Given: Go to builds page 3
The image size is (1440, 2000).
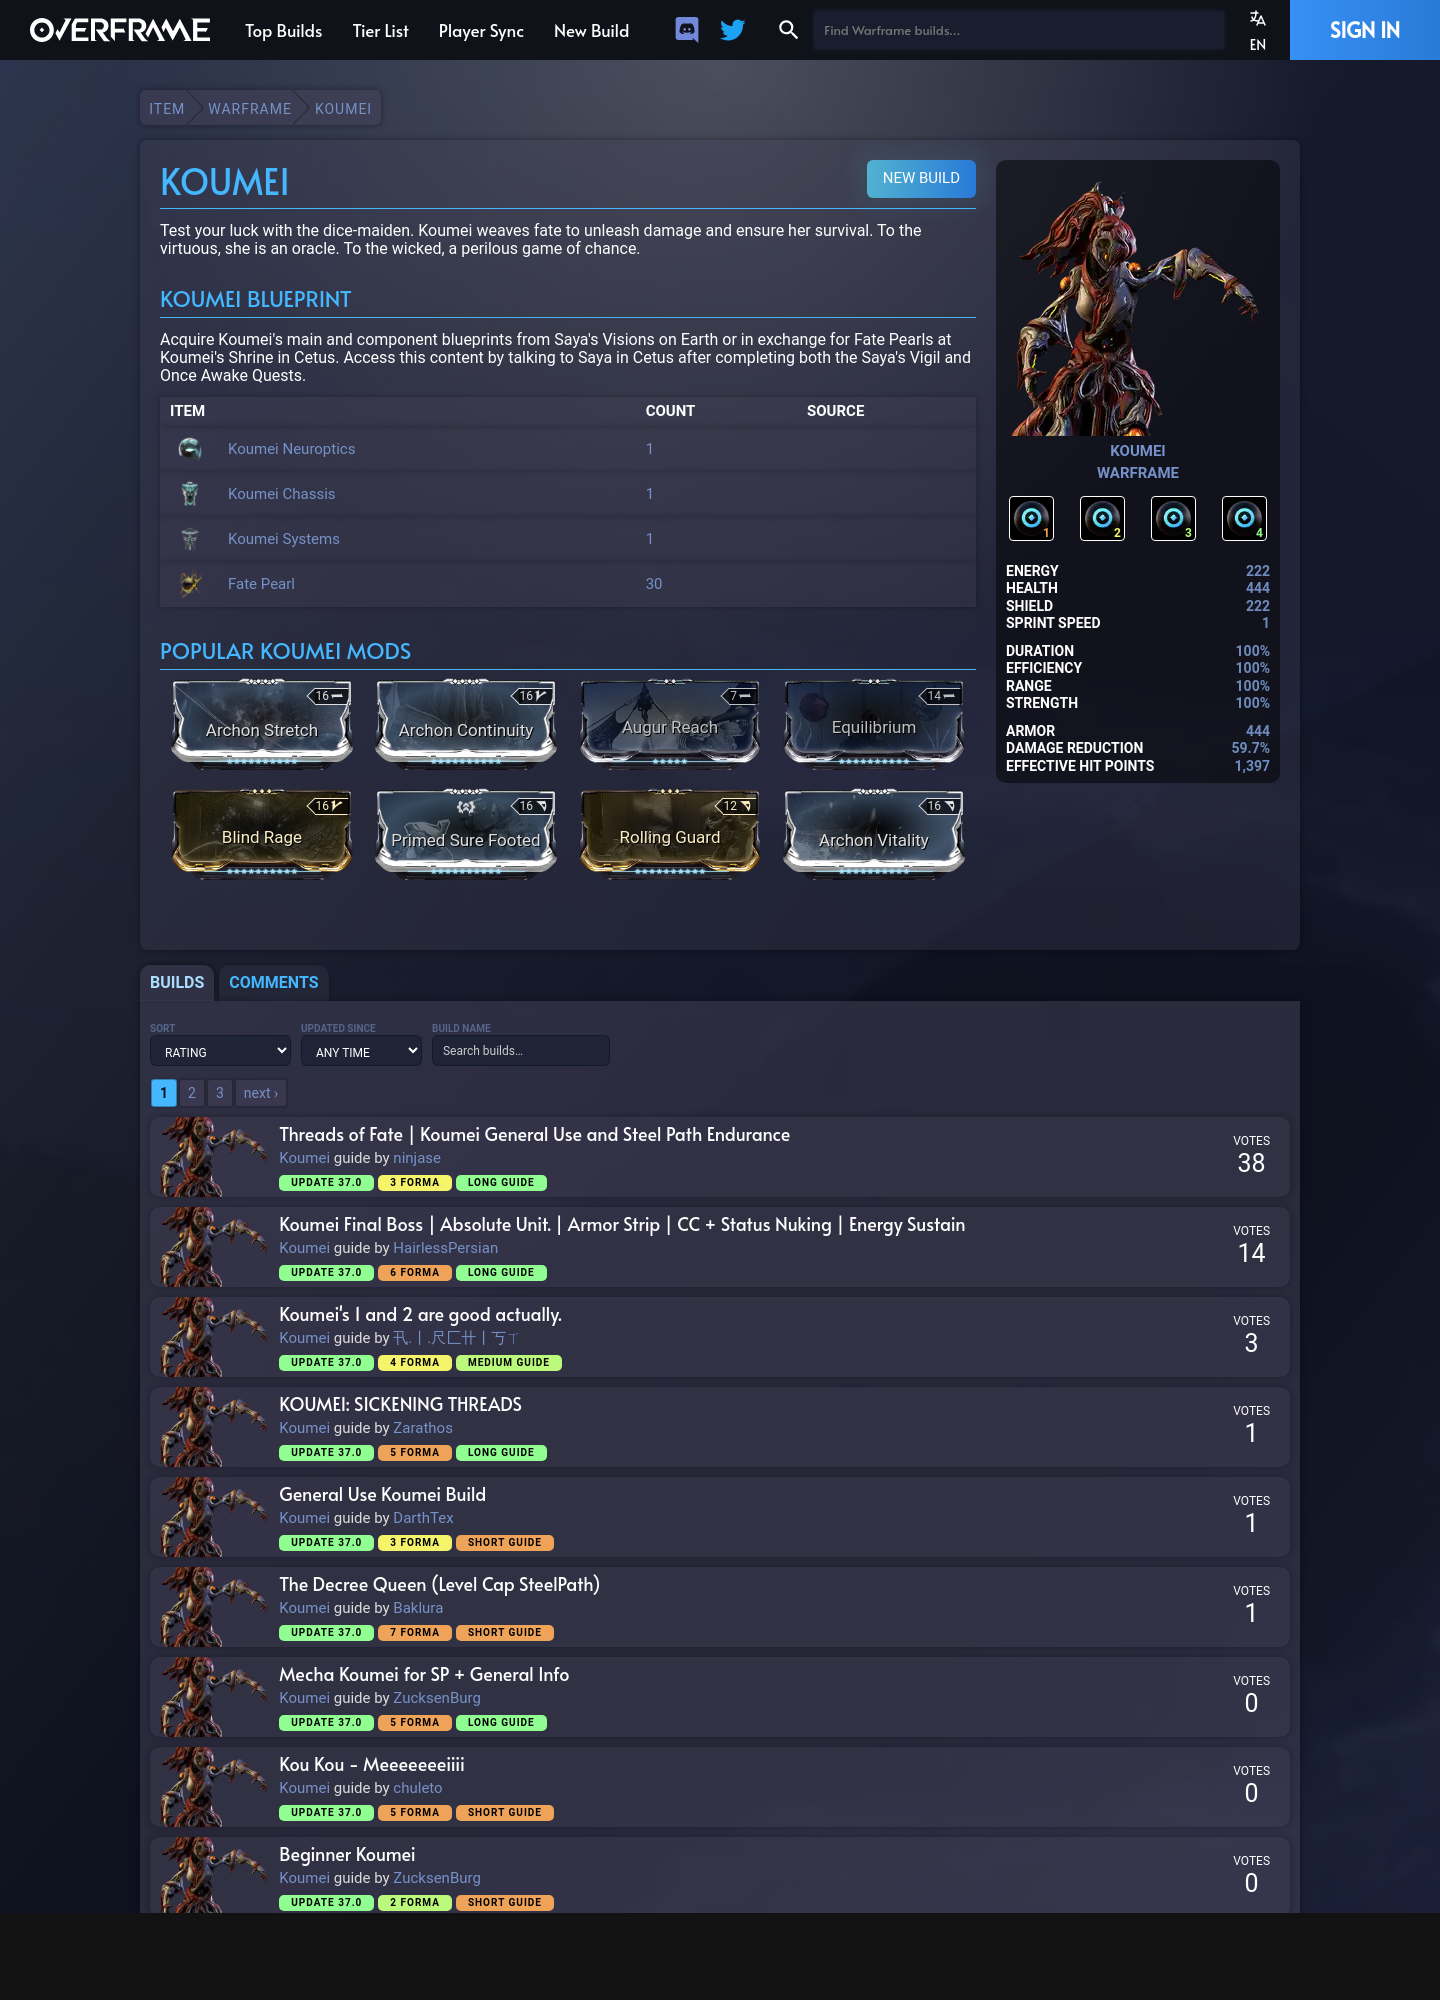Looking at the screenshot, I should 220,1093.
